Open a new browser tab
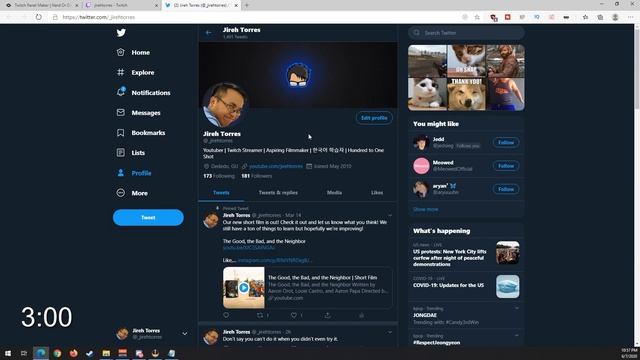Viewport: 640px width, 360px height. pyautogui.click(x=247, y=5)
